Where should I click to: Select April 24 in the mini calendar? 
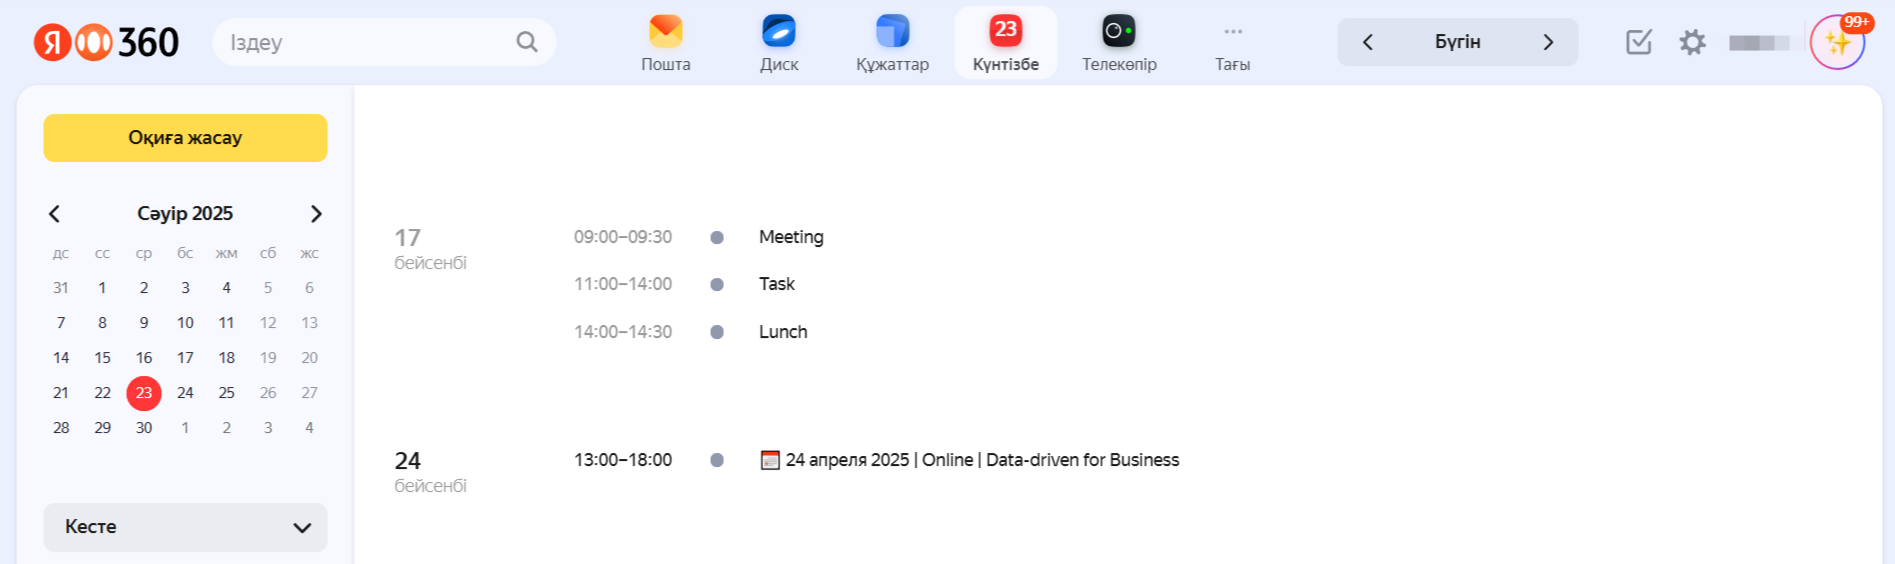(x=185, y=393)
